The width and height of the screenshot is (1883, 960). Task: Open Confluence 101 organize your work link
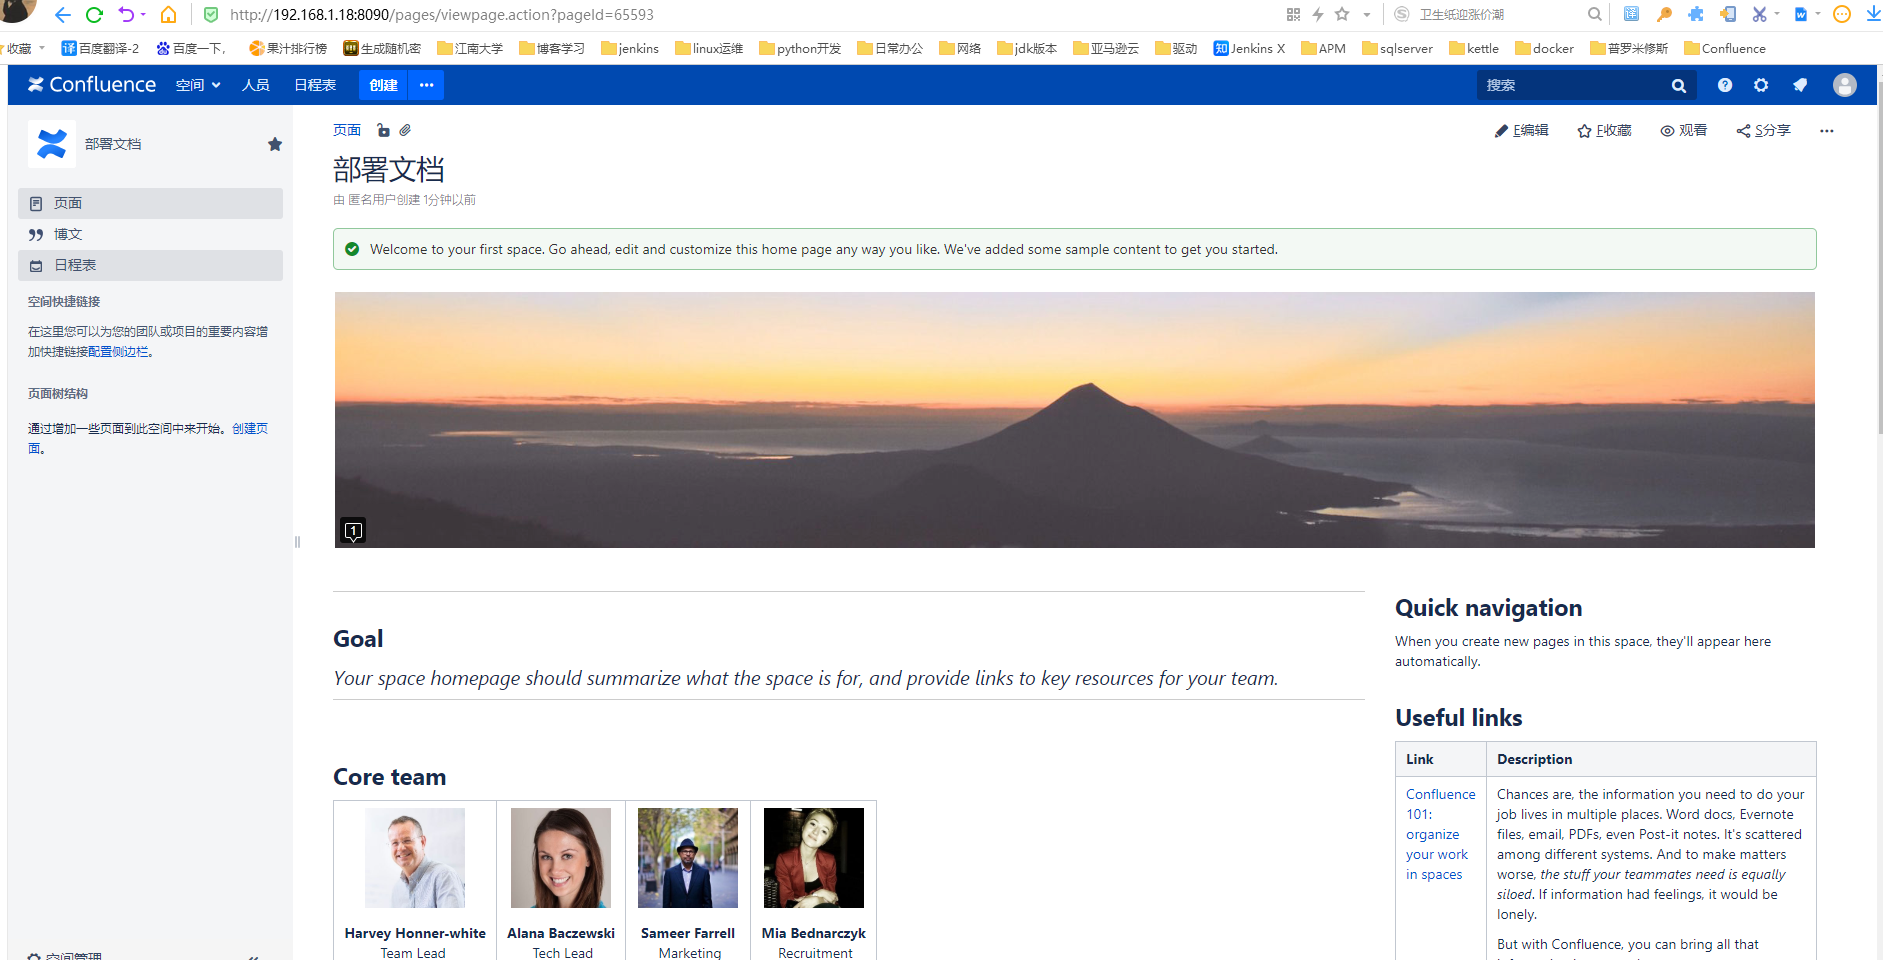point(1440,834)
